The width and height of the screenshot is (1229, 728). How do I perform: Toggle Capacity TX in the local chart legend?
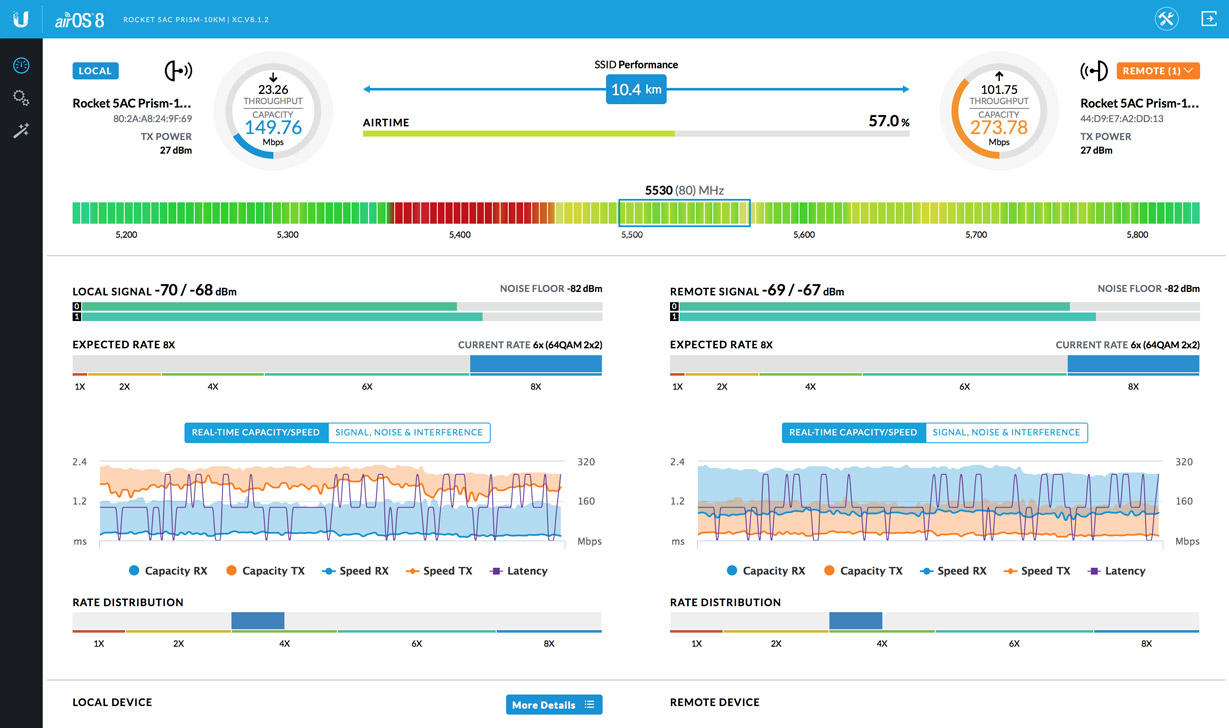(265, 571)
